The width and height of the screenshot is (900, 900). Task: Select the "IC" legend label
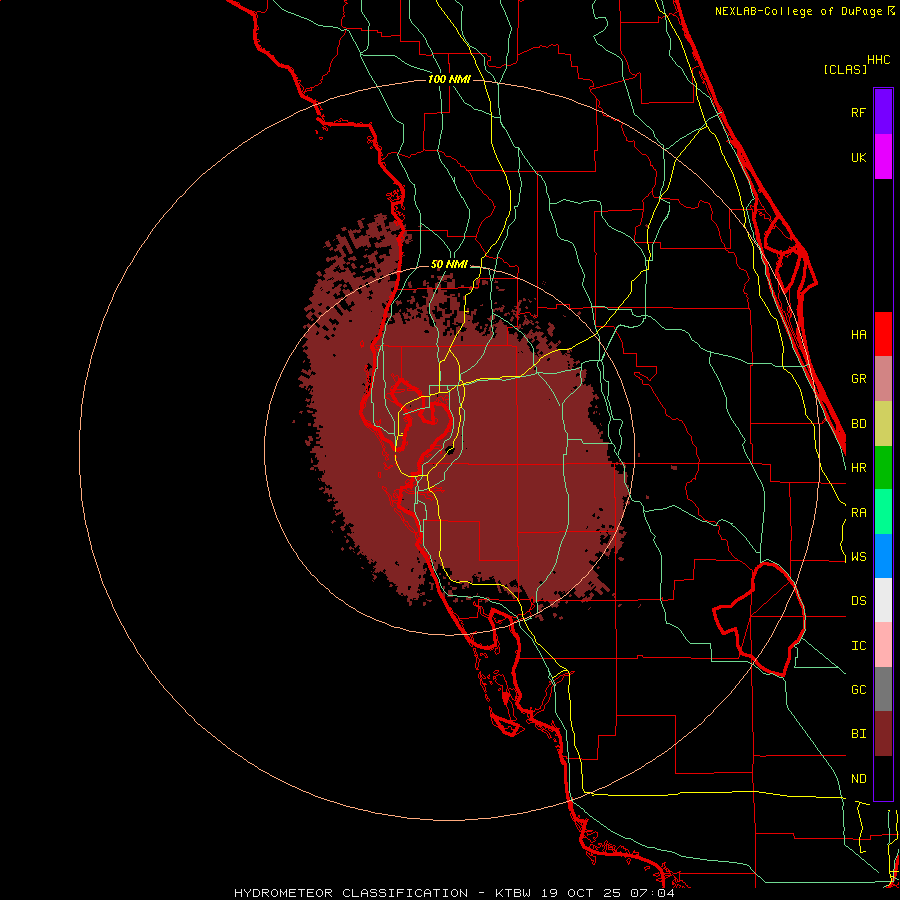coord(858,646)
